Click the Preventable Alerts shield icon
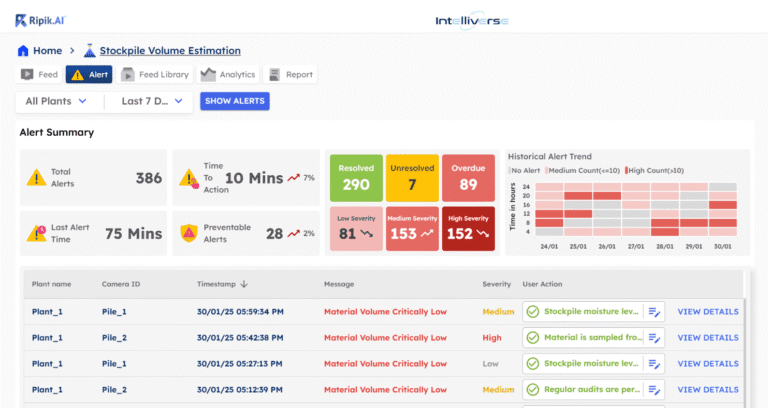768x408 pixels. 188,233
